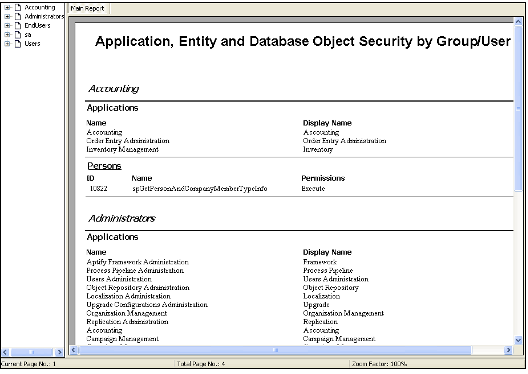Select Accounting in the group tree
This screenshot has width=528, height=374.
(x=40, y=7)
